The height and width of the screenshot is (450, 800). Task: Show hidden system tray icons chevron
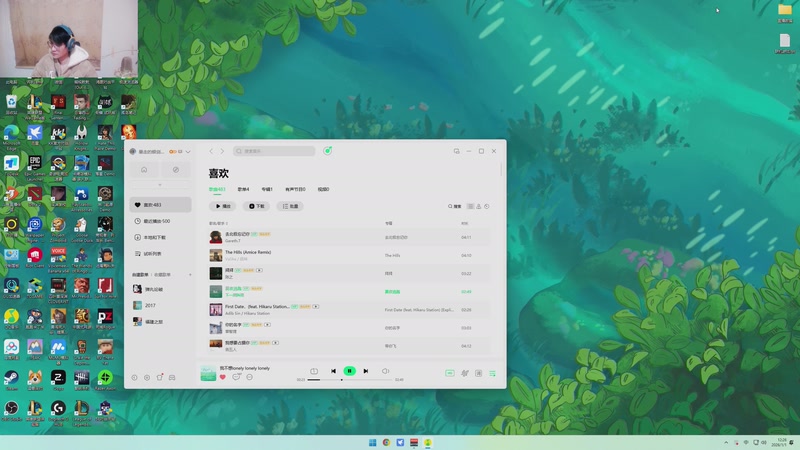pyautogui.click(x=726, y=442)
